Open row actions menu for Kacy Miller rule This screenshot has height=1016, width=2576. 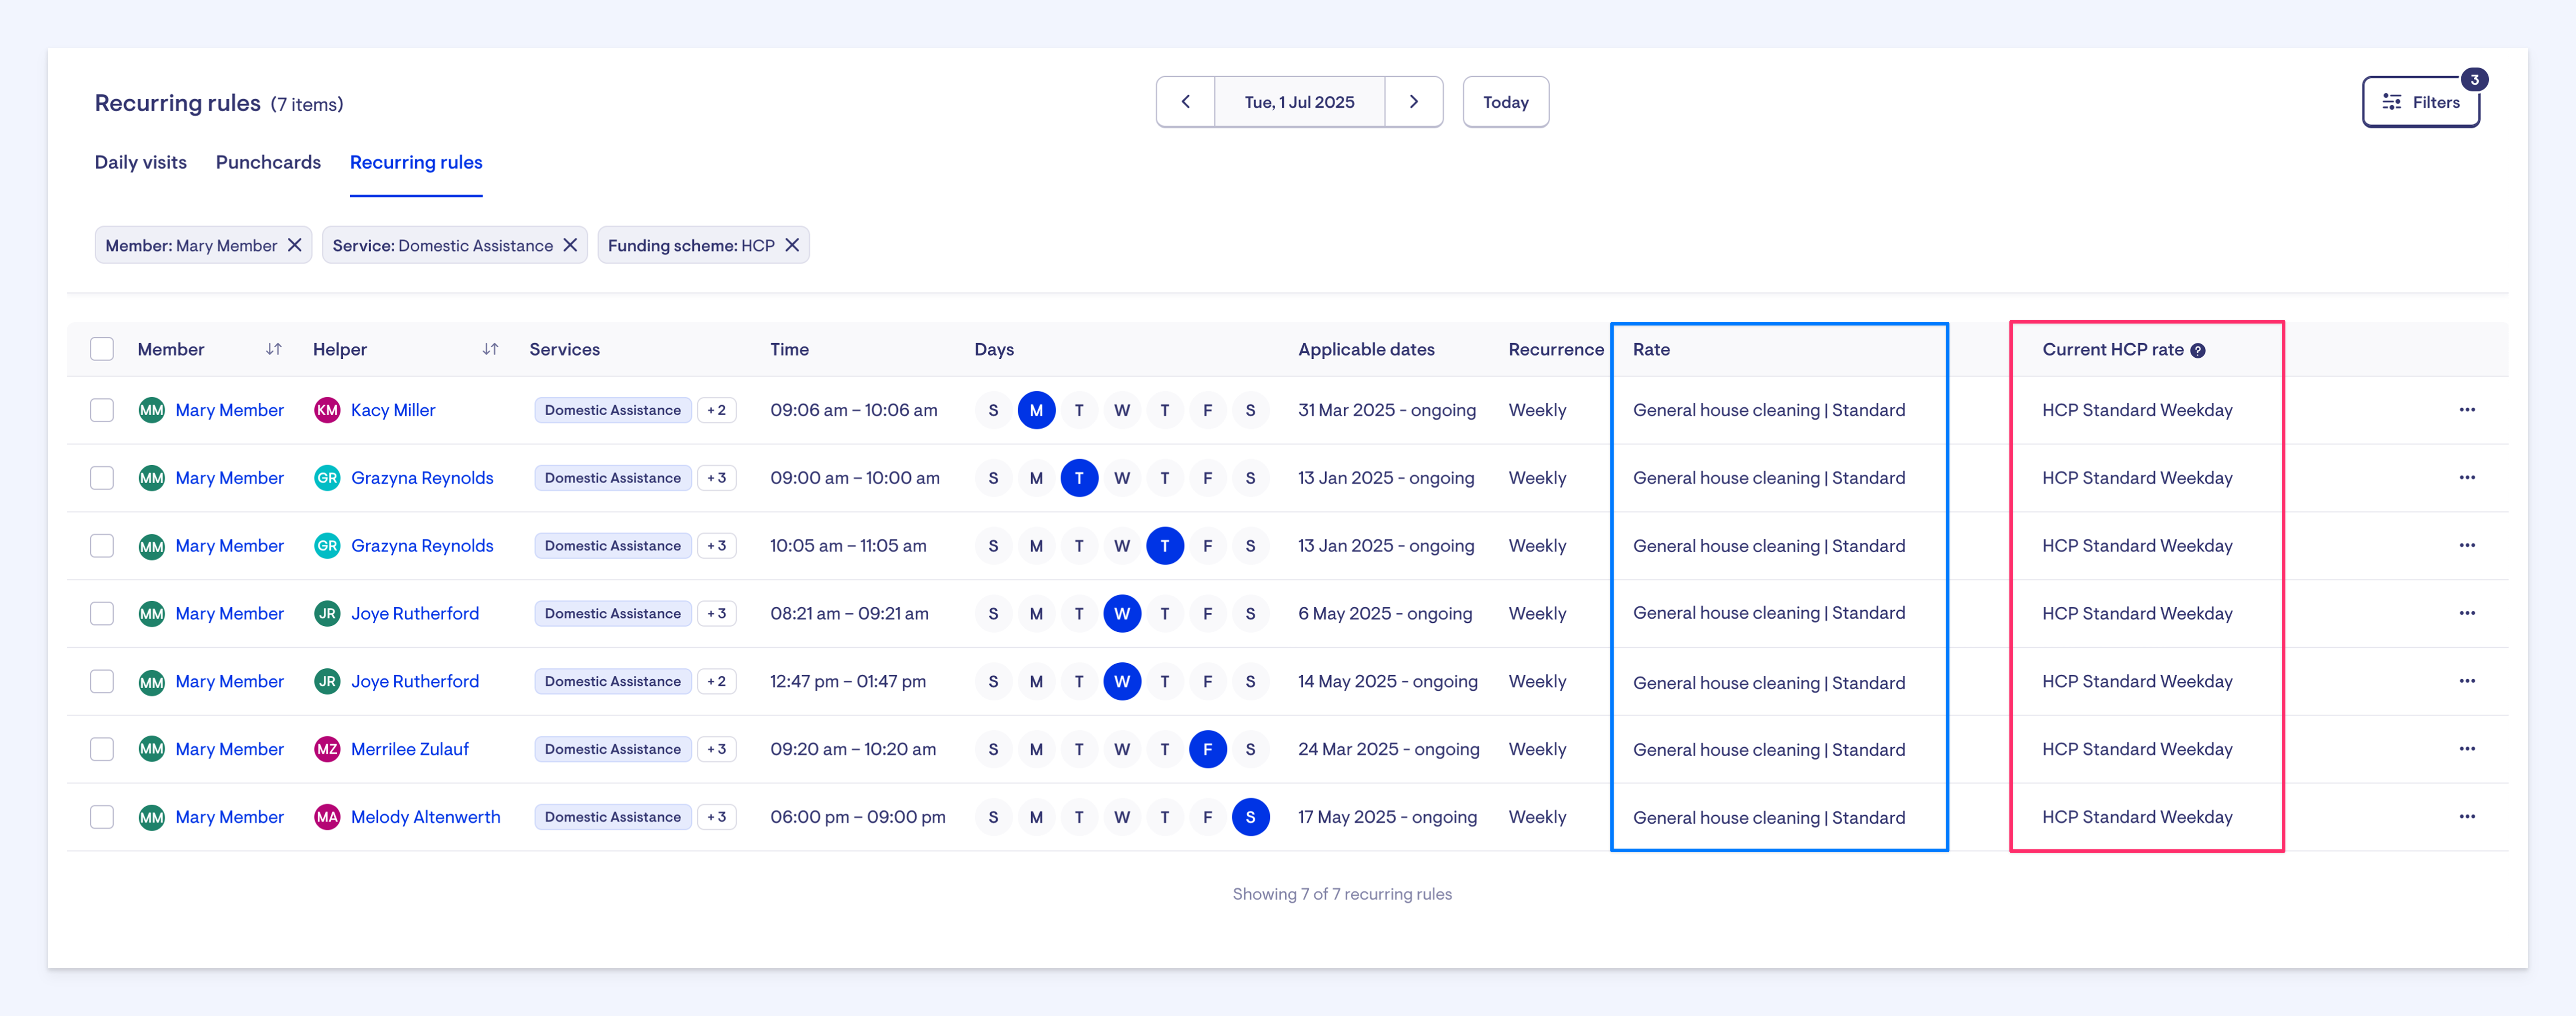[2467, 410]
